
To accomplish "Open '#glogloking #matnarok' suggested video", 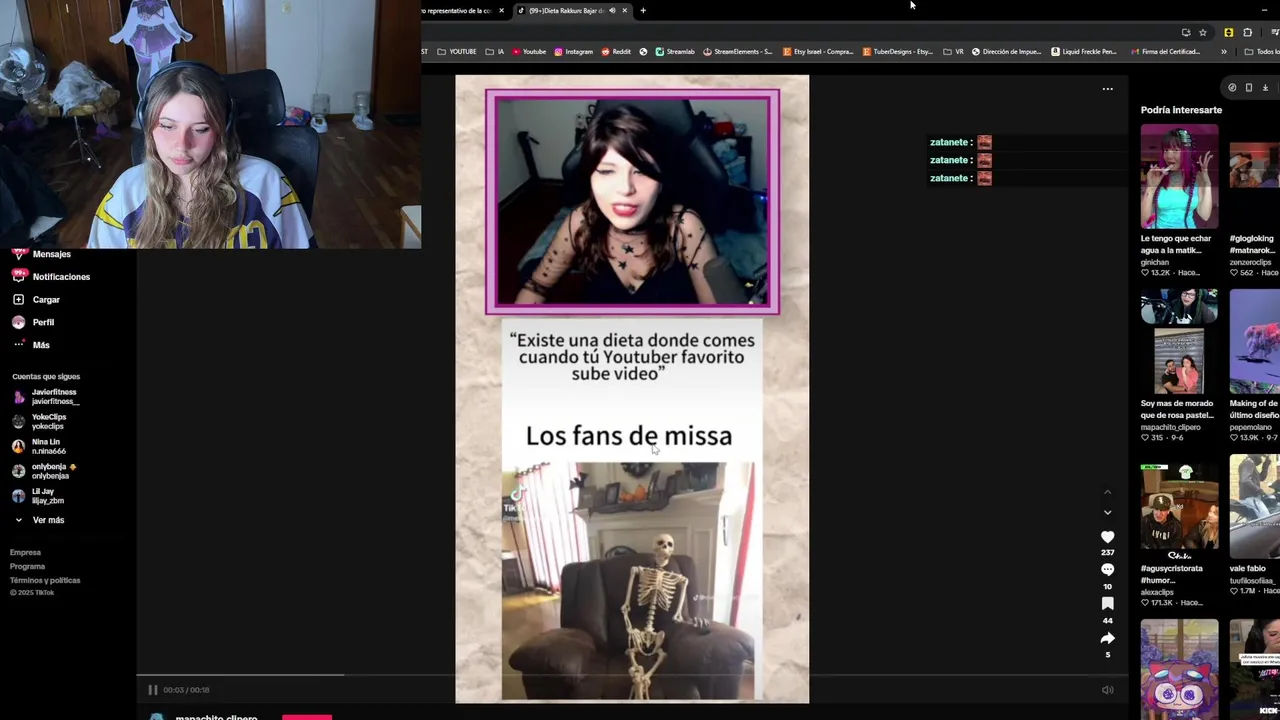I will tap(1255, 176).
